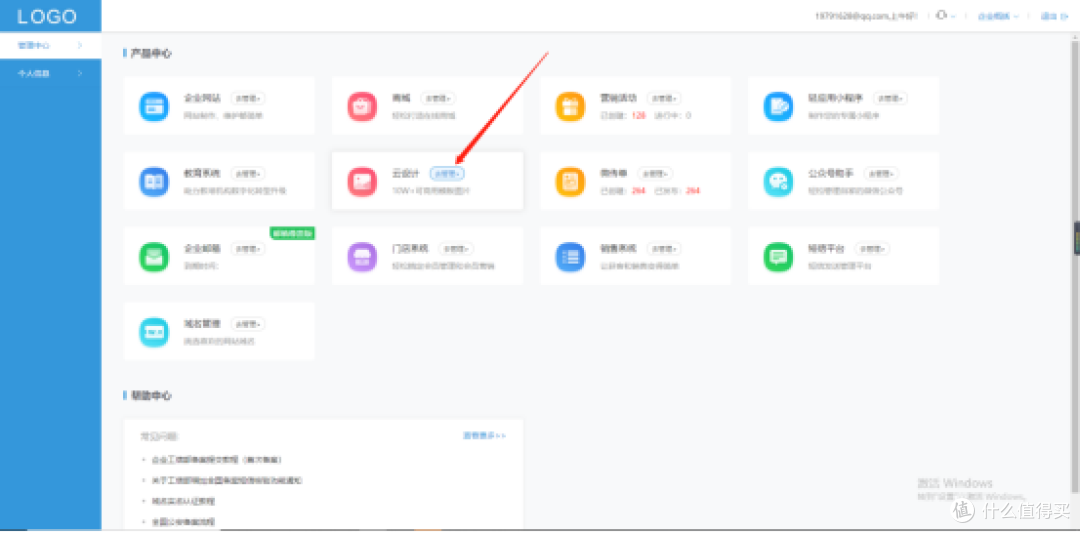The height and width of the screenshot is (533, 1080).
Task: Expand the 管理 dropdown for 域名管理
Action: tap(248, 324)
